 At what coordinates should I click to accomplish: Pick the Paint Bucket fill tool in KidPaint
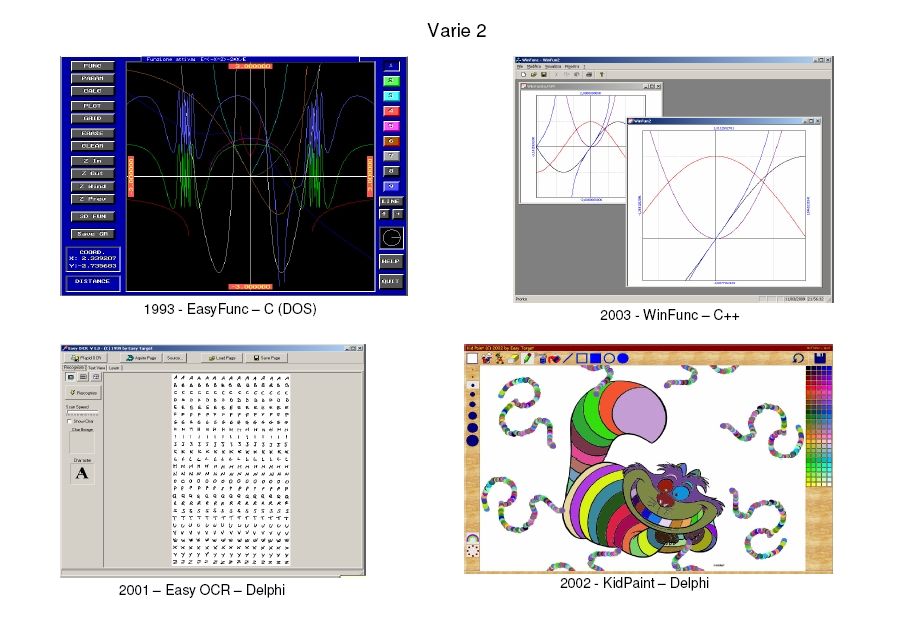tap(554, 358)
